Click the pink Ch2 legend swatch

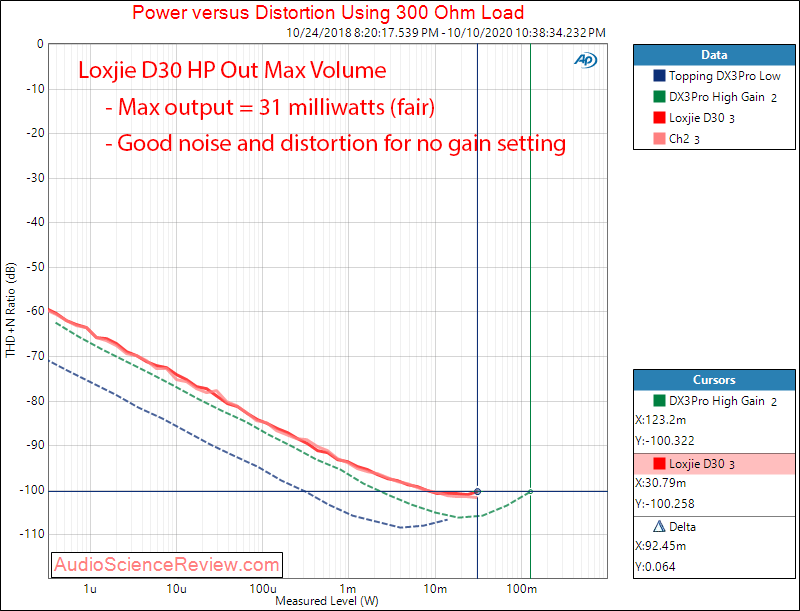[659, 139]
